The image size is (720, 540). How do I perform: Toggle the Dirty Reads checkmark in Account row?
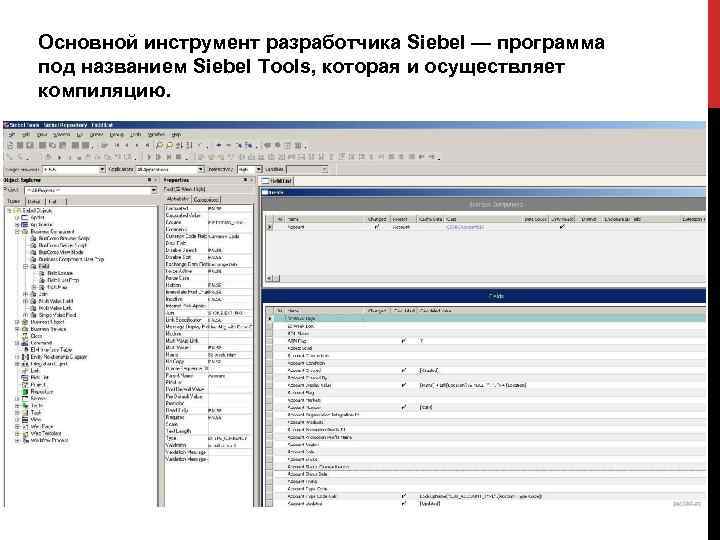click(562, 227)
